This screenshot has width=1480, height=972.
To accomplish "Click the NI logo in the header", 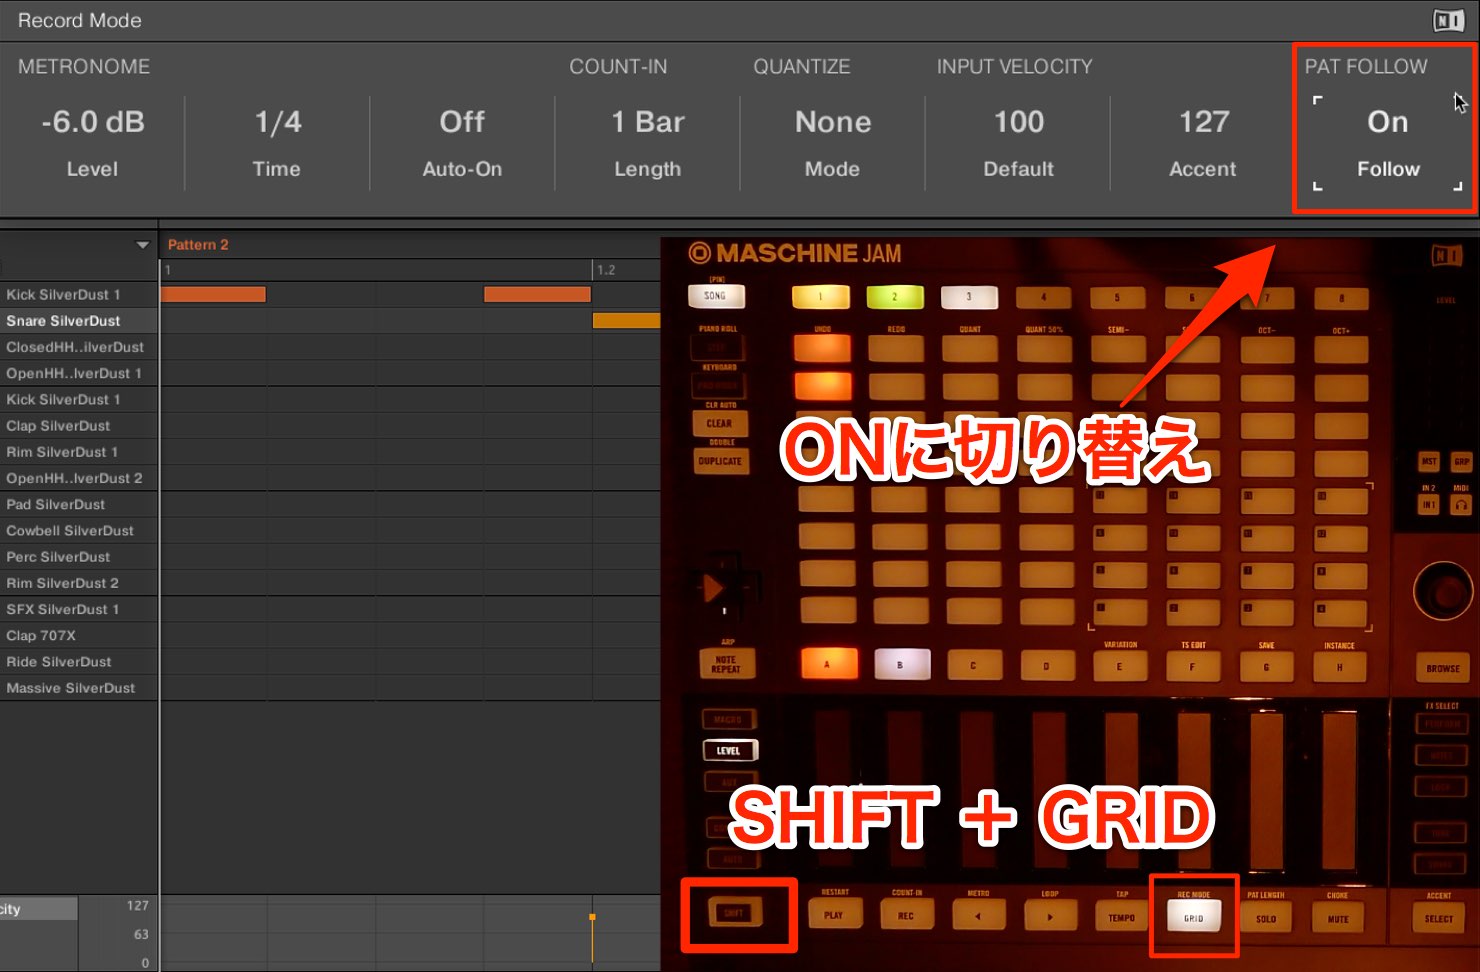I will (x=1448, y=20).
